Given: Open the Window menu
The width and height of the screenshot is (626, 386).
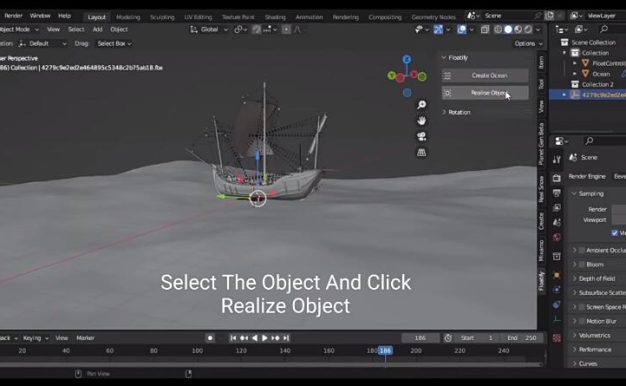Looking at the screenshot, I should click(40, 16).
